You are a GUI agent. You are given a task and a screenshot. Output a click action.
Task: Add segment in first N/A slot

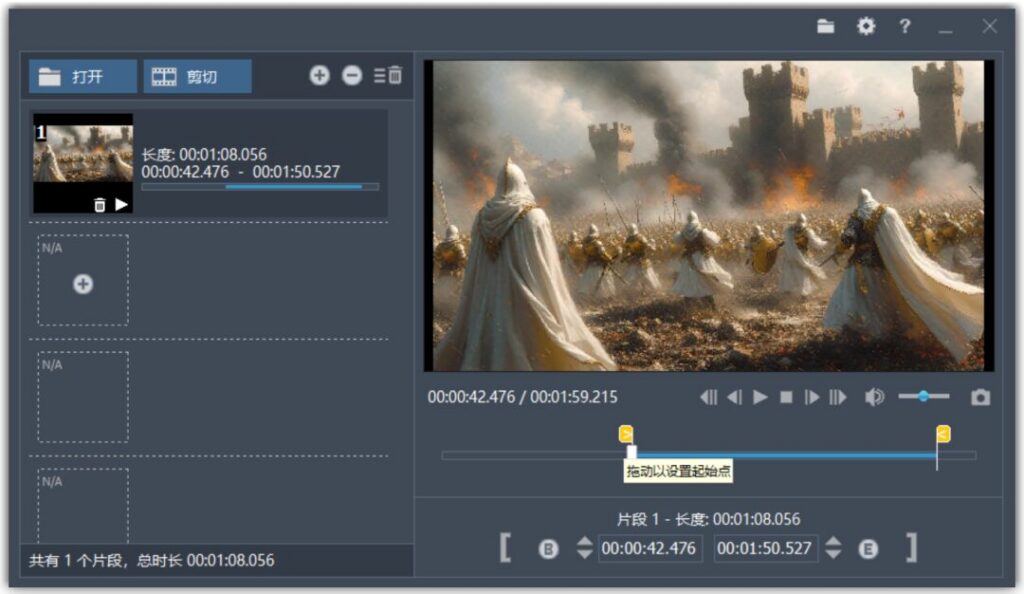[83, 284]
